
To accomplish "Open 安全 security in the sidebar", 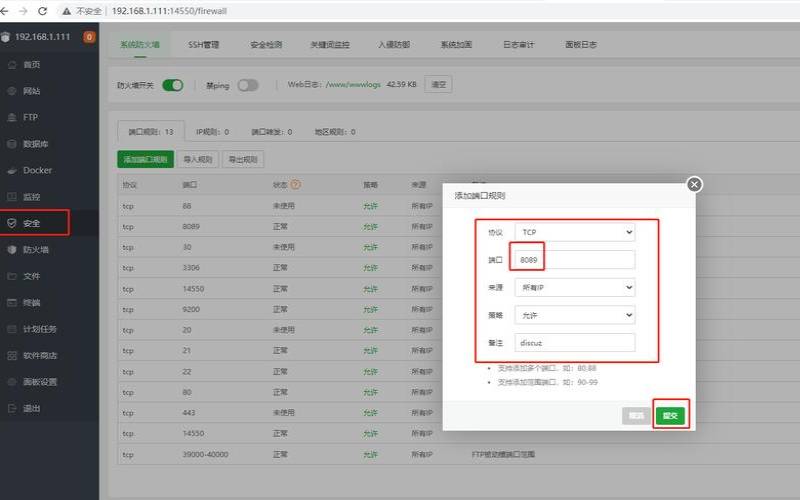I will tap(31, 223).
